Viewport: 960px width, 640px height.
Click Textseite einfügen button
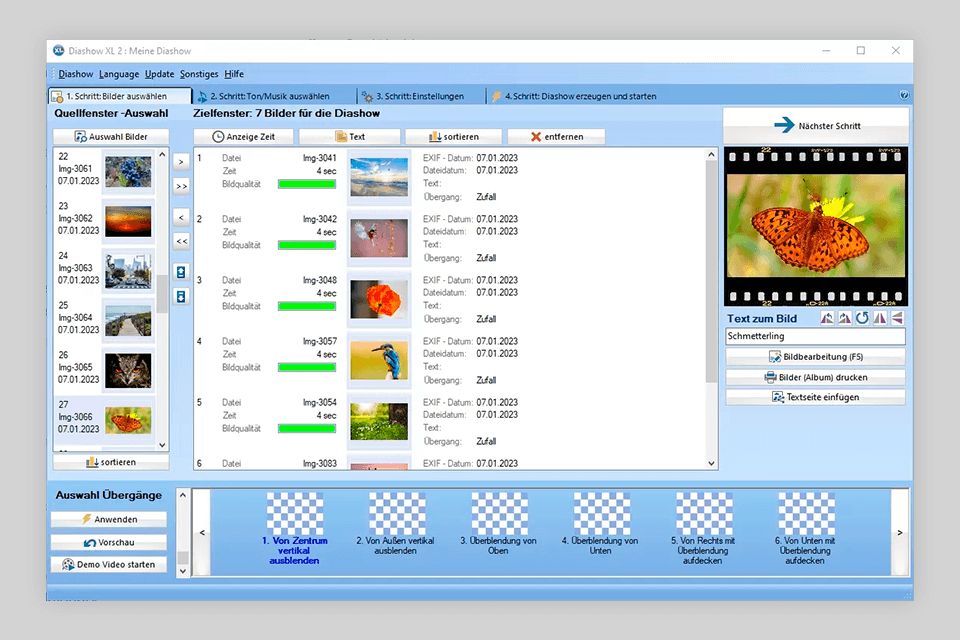pos(816,397)
